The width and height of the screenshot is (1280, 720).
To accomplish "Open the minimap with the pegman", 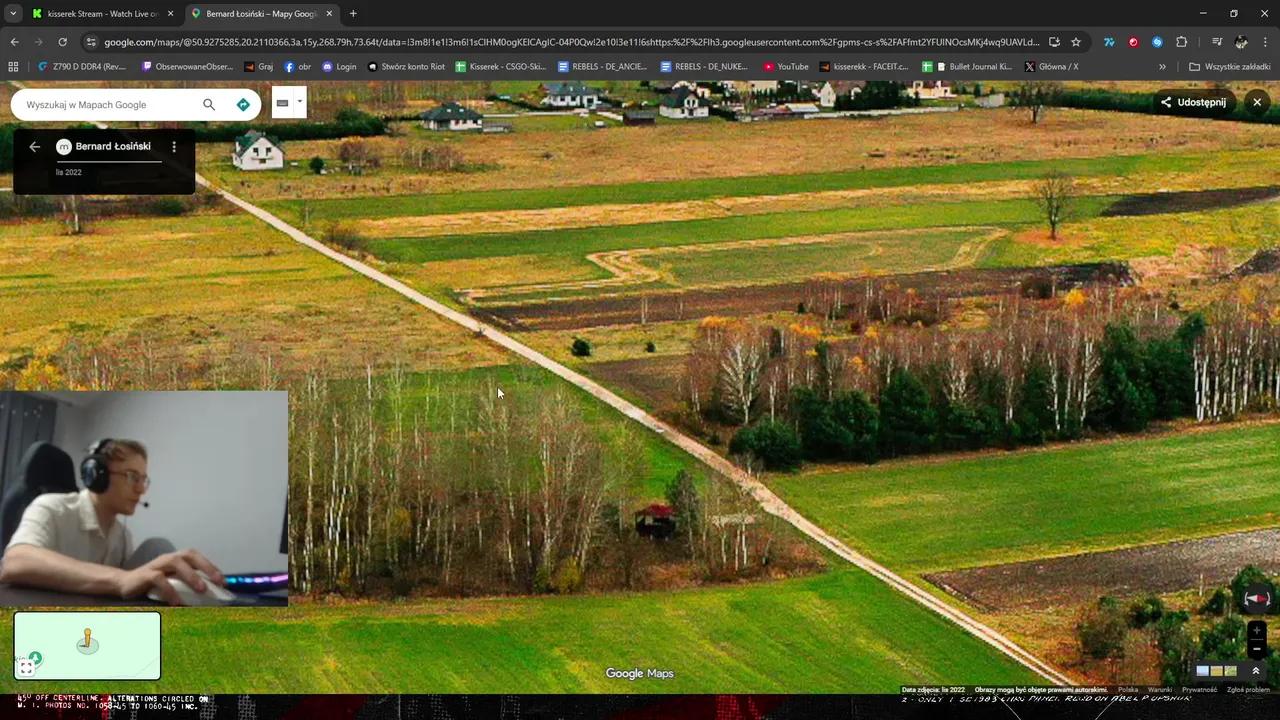I will click(x=87, y=646).
